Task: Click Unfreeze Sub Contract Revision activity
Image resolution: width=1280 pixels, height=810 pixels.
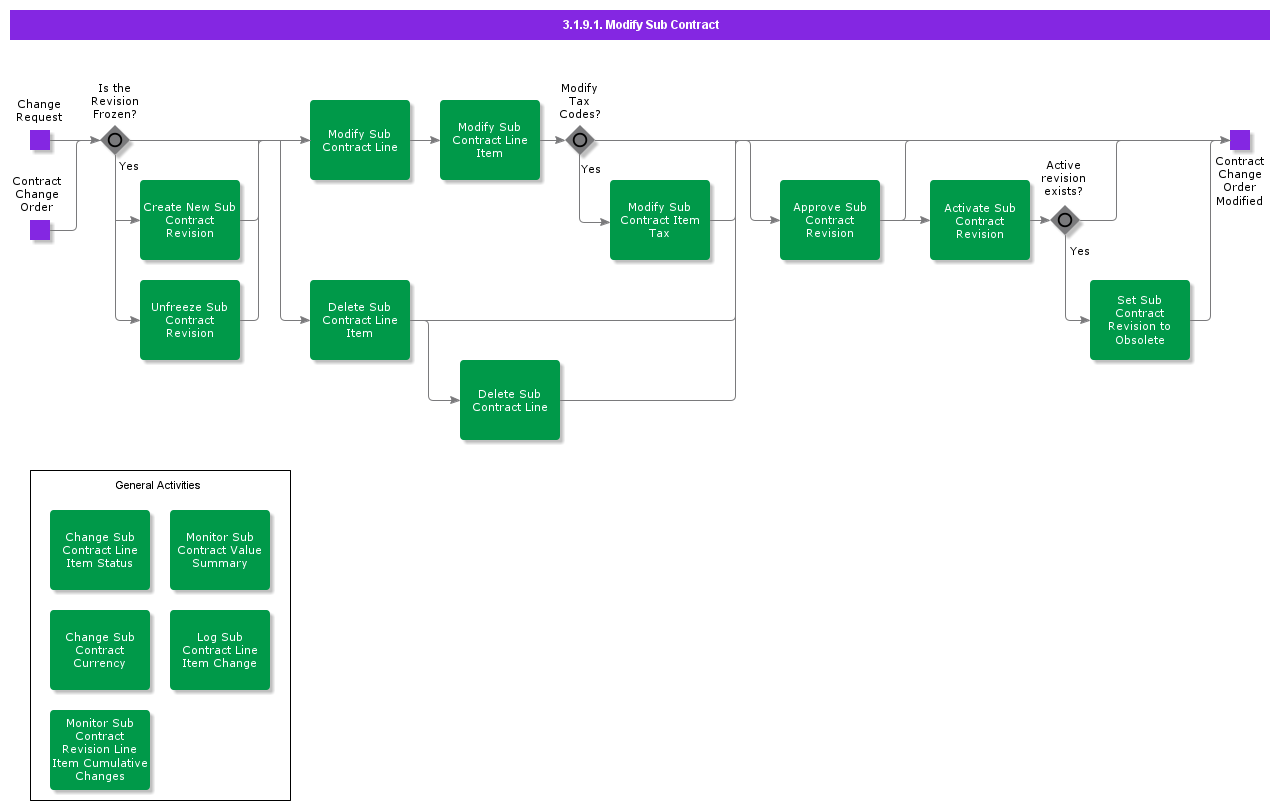Action: point(190,320)
